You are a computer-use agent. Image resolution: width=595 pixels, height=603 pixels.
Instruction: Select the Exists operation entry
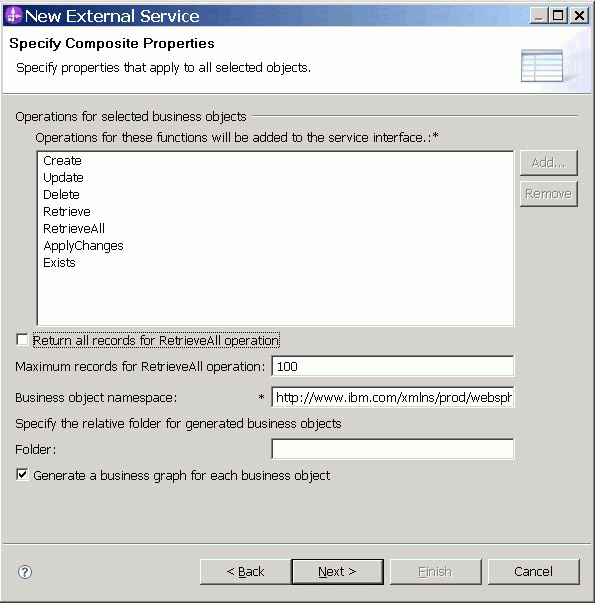pyautogui.click(x=59, y=262)
